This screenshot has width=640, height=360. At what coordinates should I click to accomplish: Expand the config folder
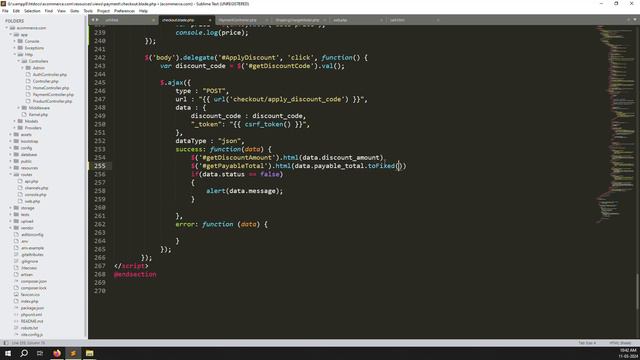[x=11, y=148]
